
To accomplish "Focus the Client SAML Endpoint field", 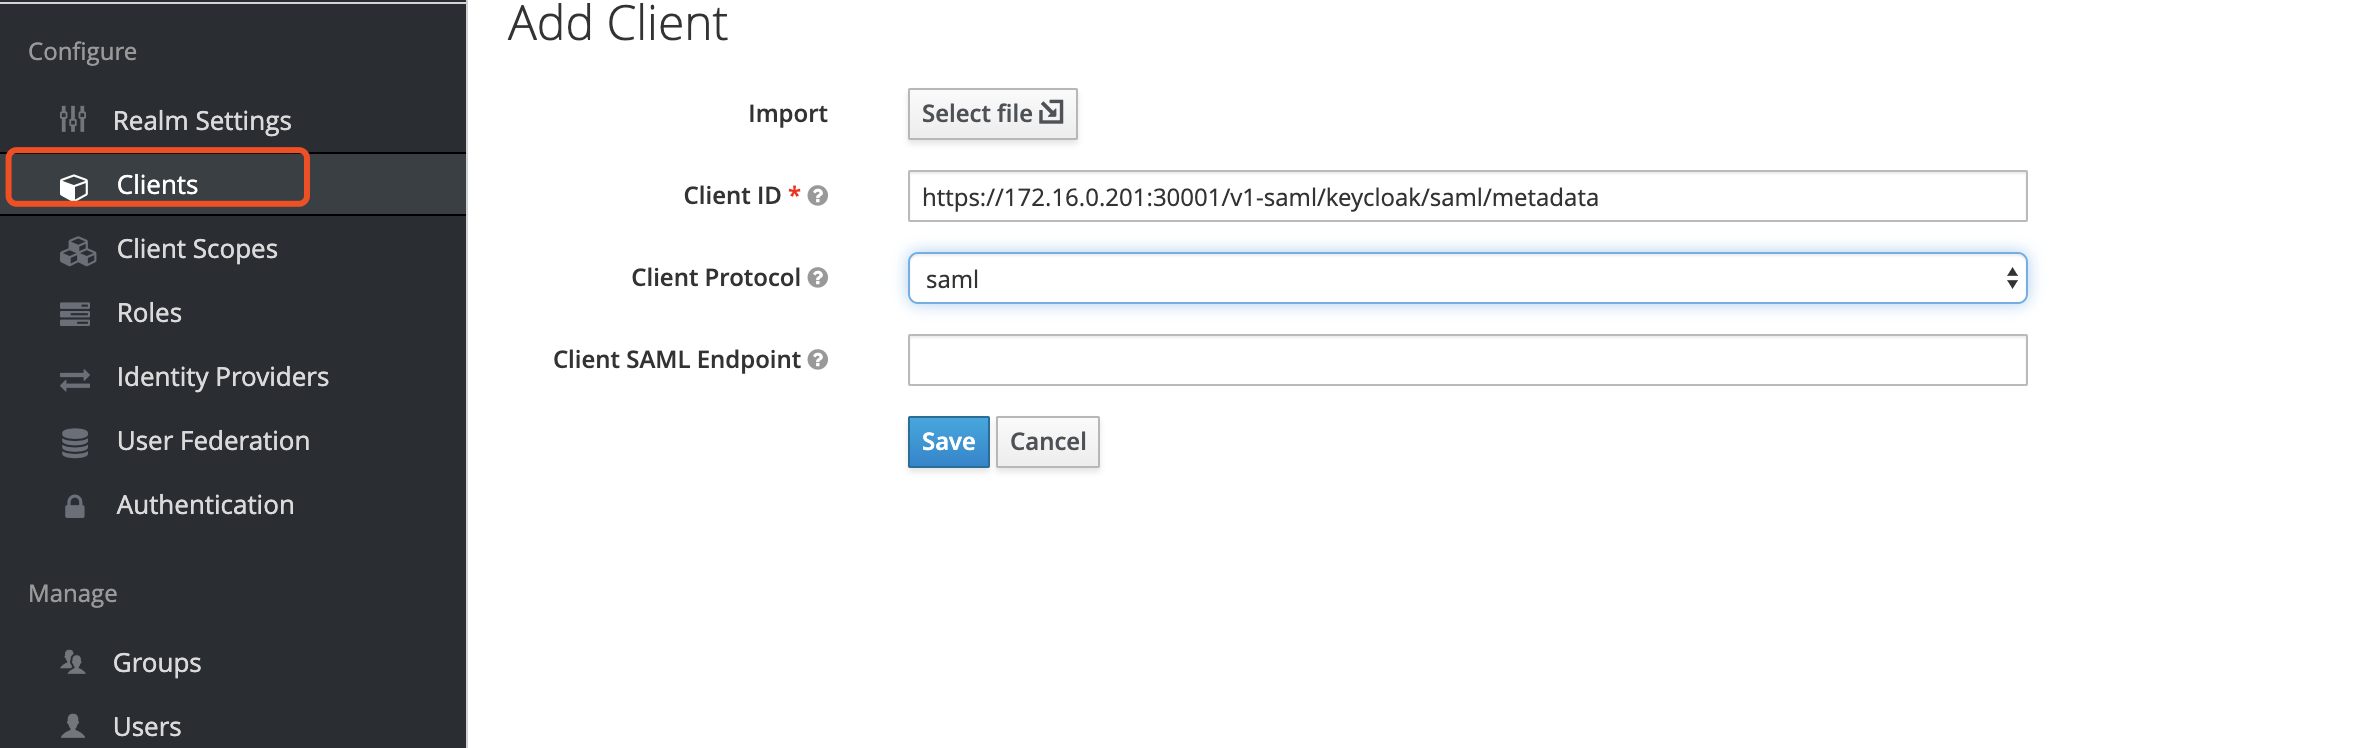I will click(1467, 360).
